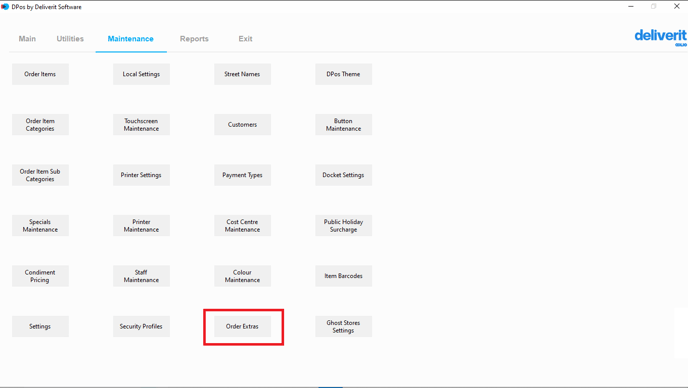Open Button Maintenance
The image size is (688, 388).
(x=343, y=125)
